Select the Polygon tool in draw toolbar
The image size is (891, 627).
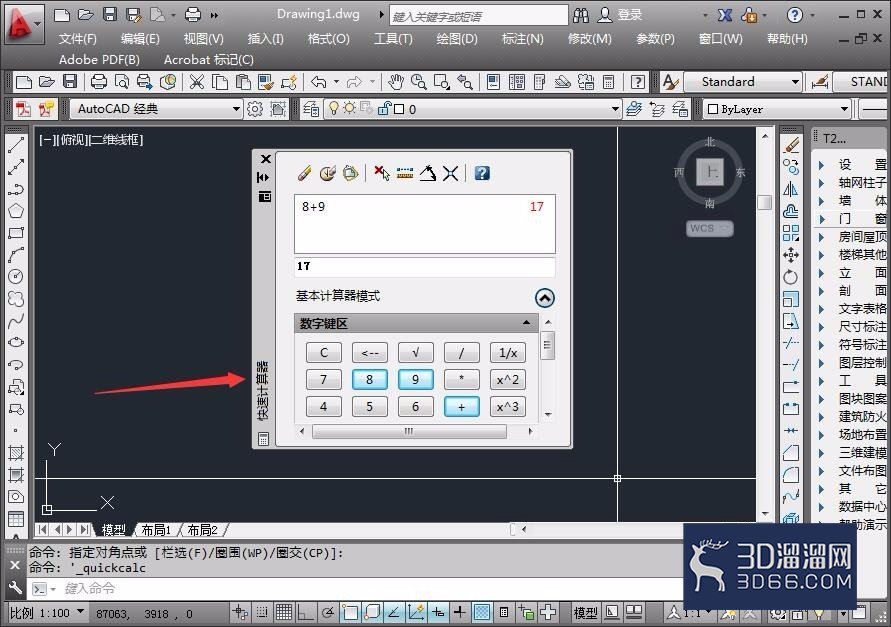point(15,211)
